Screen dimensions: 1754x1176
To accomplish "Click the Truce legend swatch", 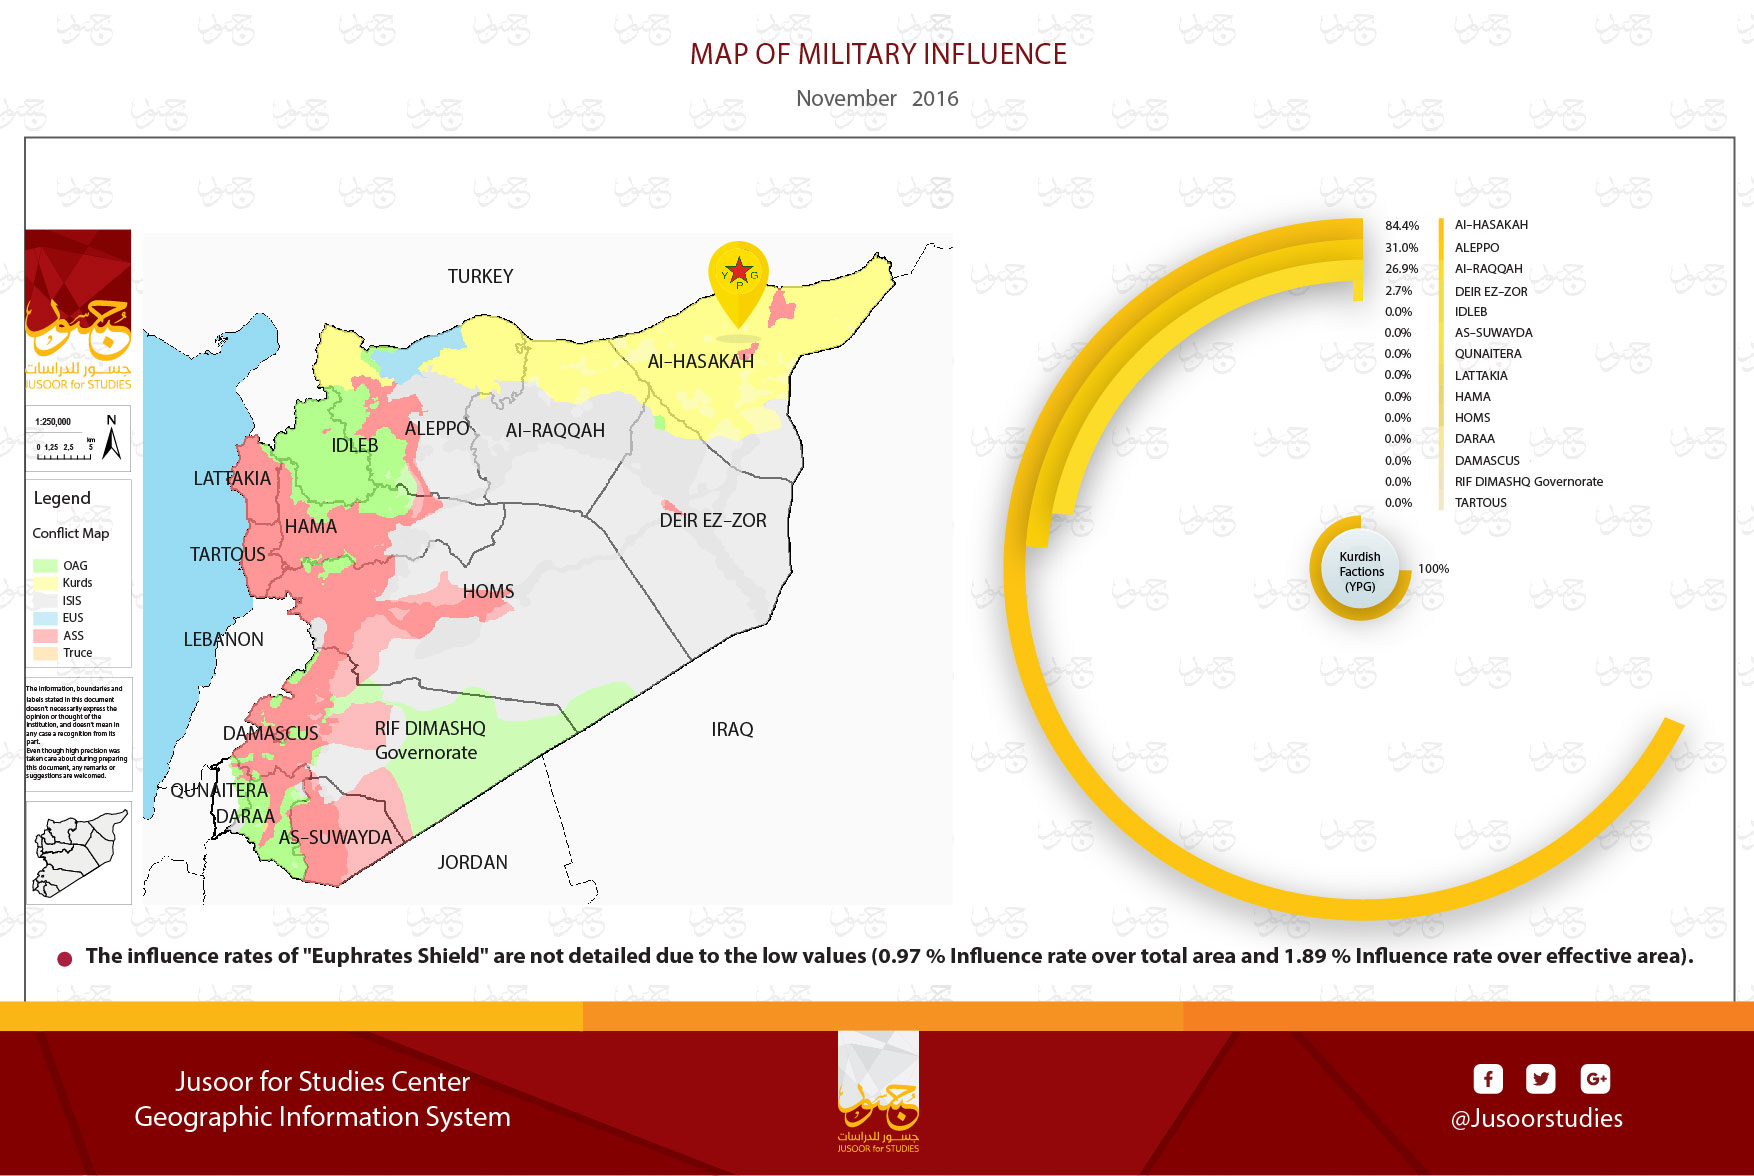I will [x=45, y=653].
